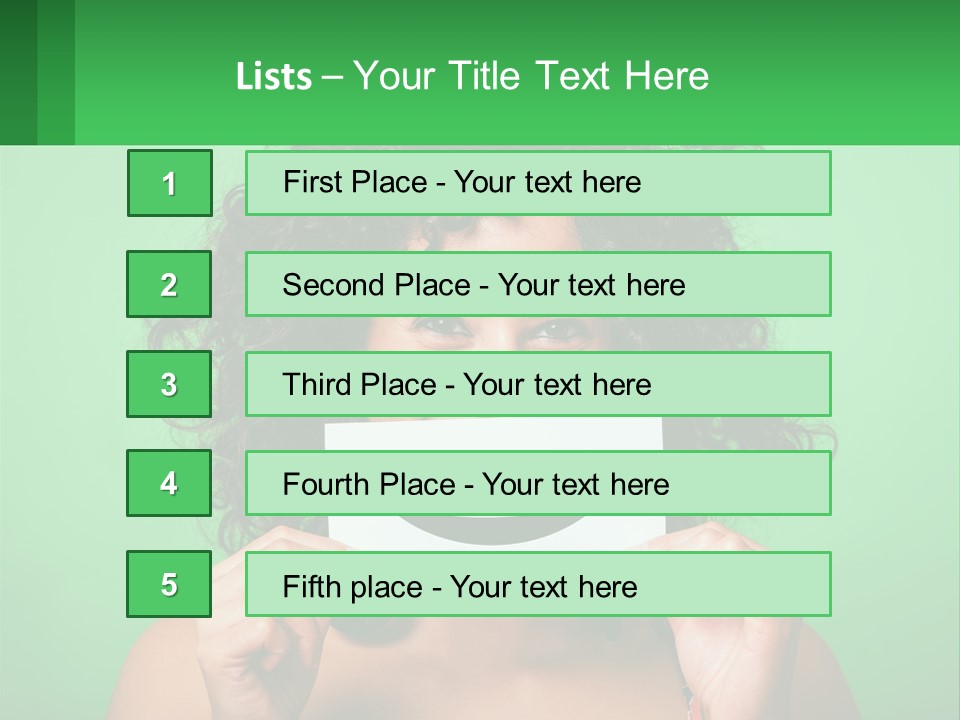Click the number 1 box
This screenshot has height=720, width=960.
(x=169, y=183)
